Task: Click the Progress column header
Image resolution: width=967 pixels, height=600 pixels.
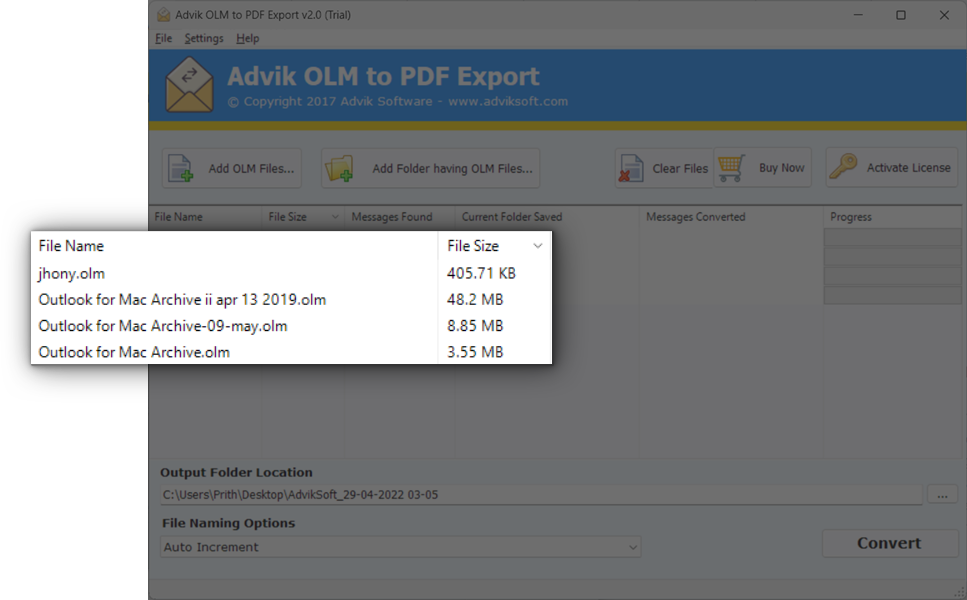Action: (x=850, y=216)
